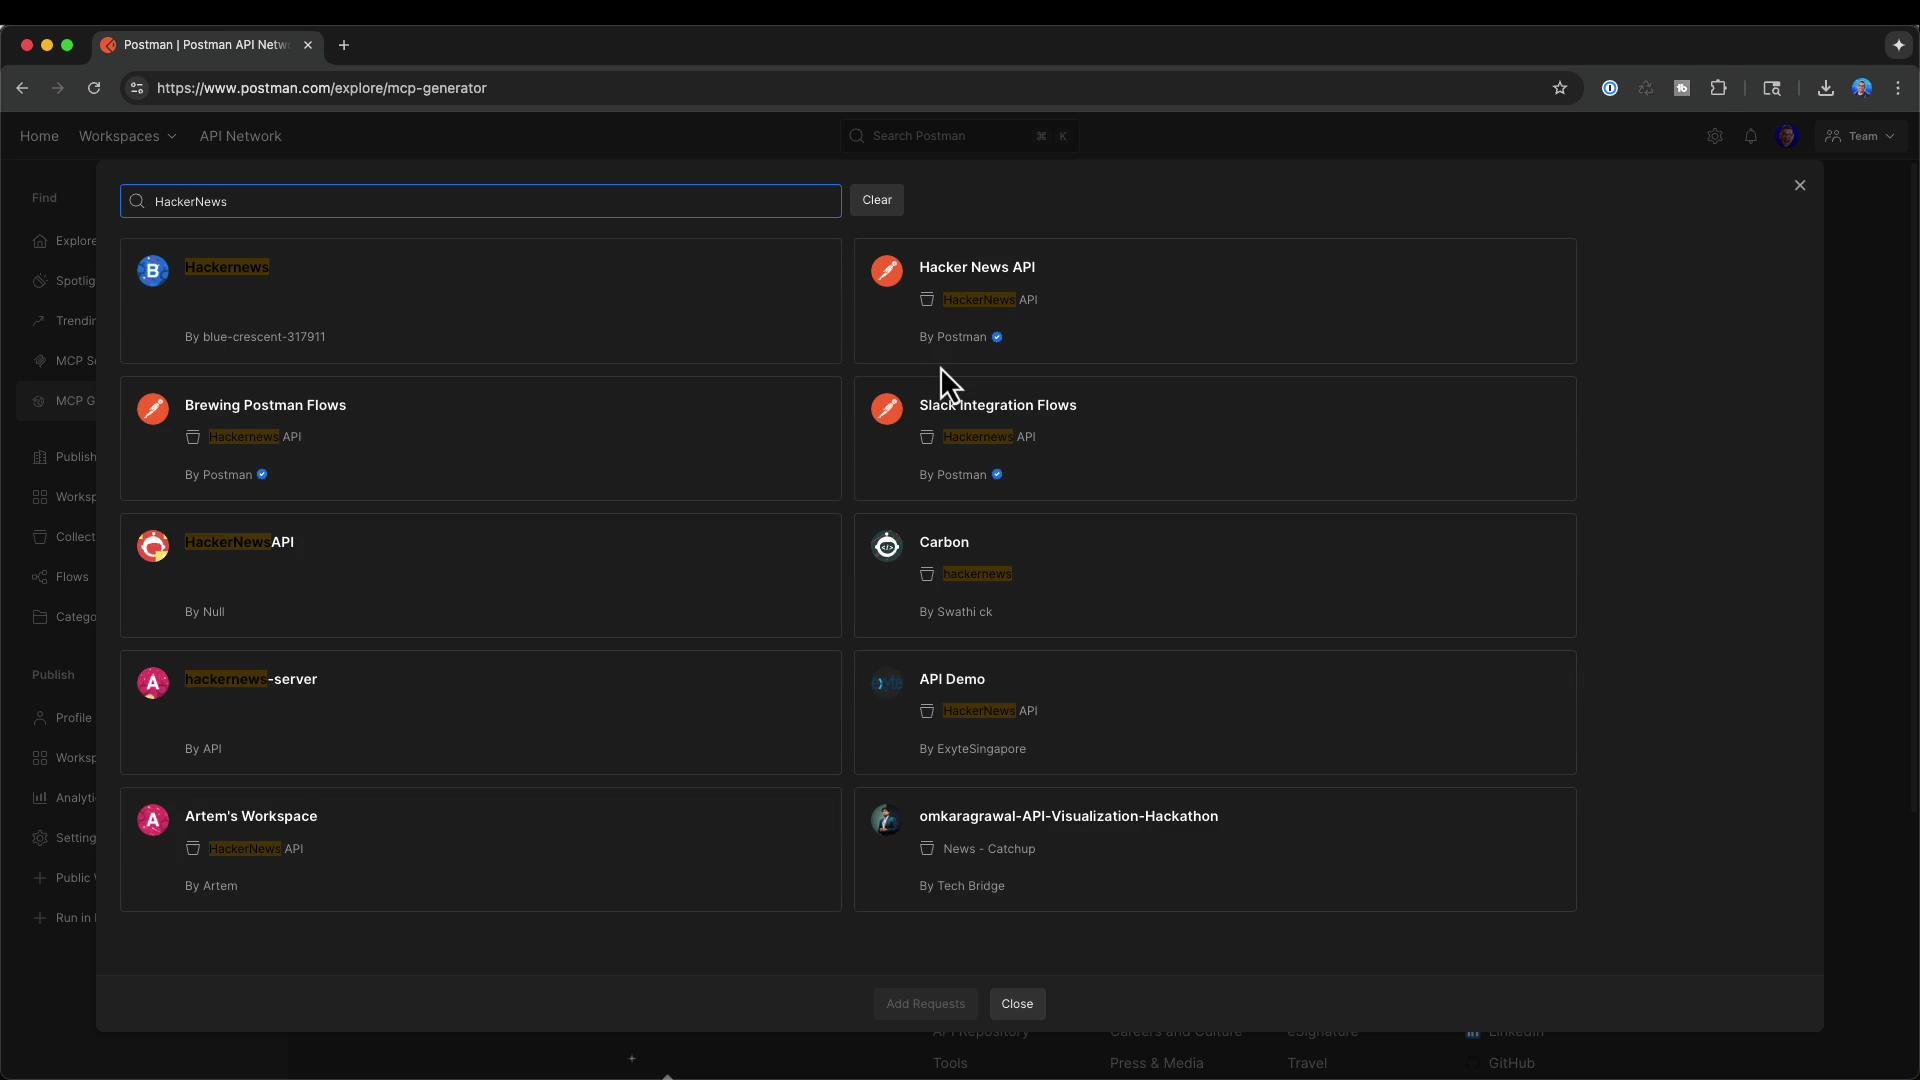
Task: Select the Artem's Workspace result title
Action: click(x=251, y=816)
